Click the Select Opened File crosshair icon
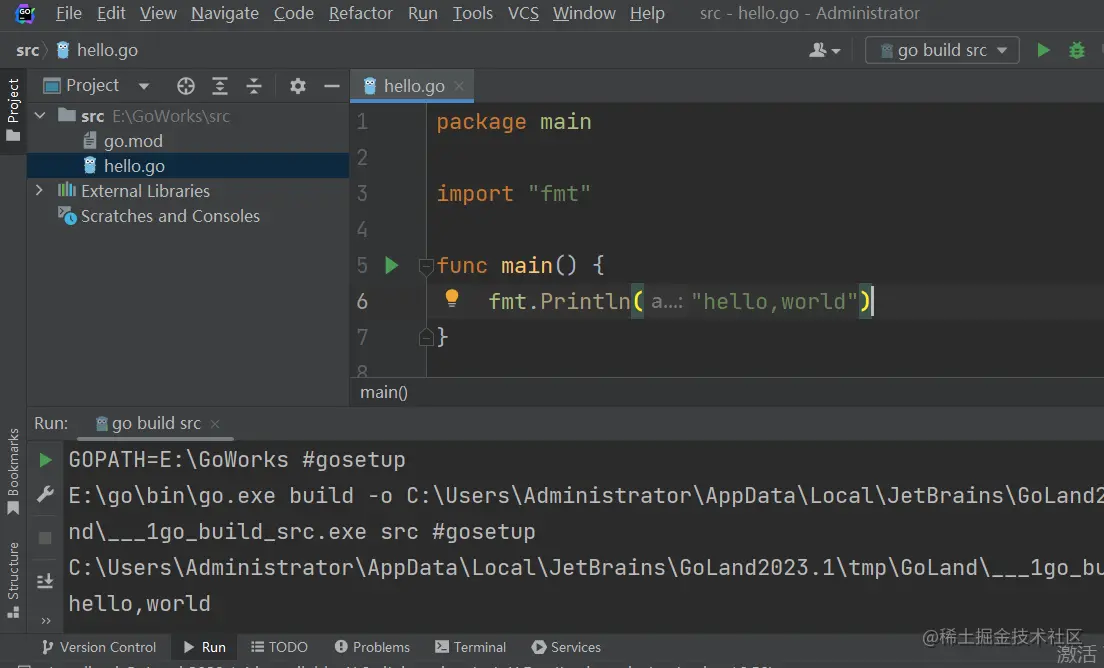The image size is (1104, 668). click(186, 86)
